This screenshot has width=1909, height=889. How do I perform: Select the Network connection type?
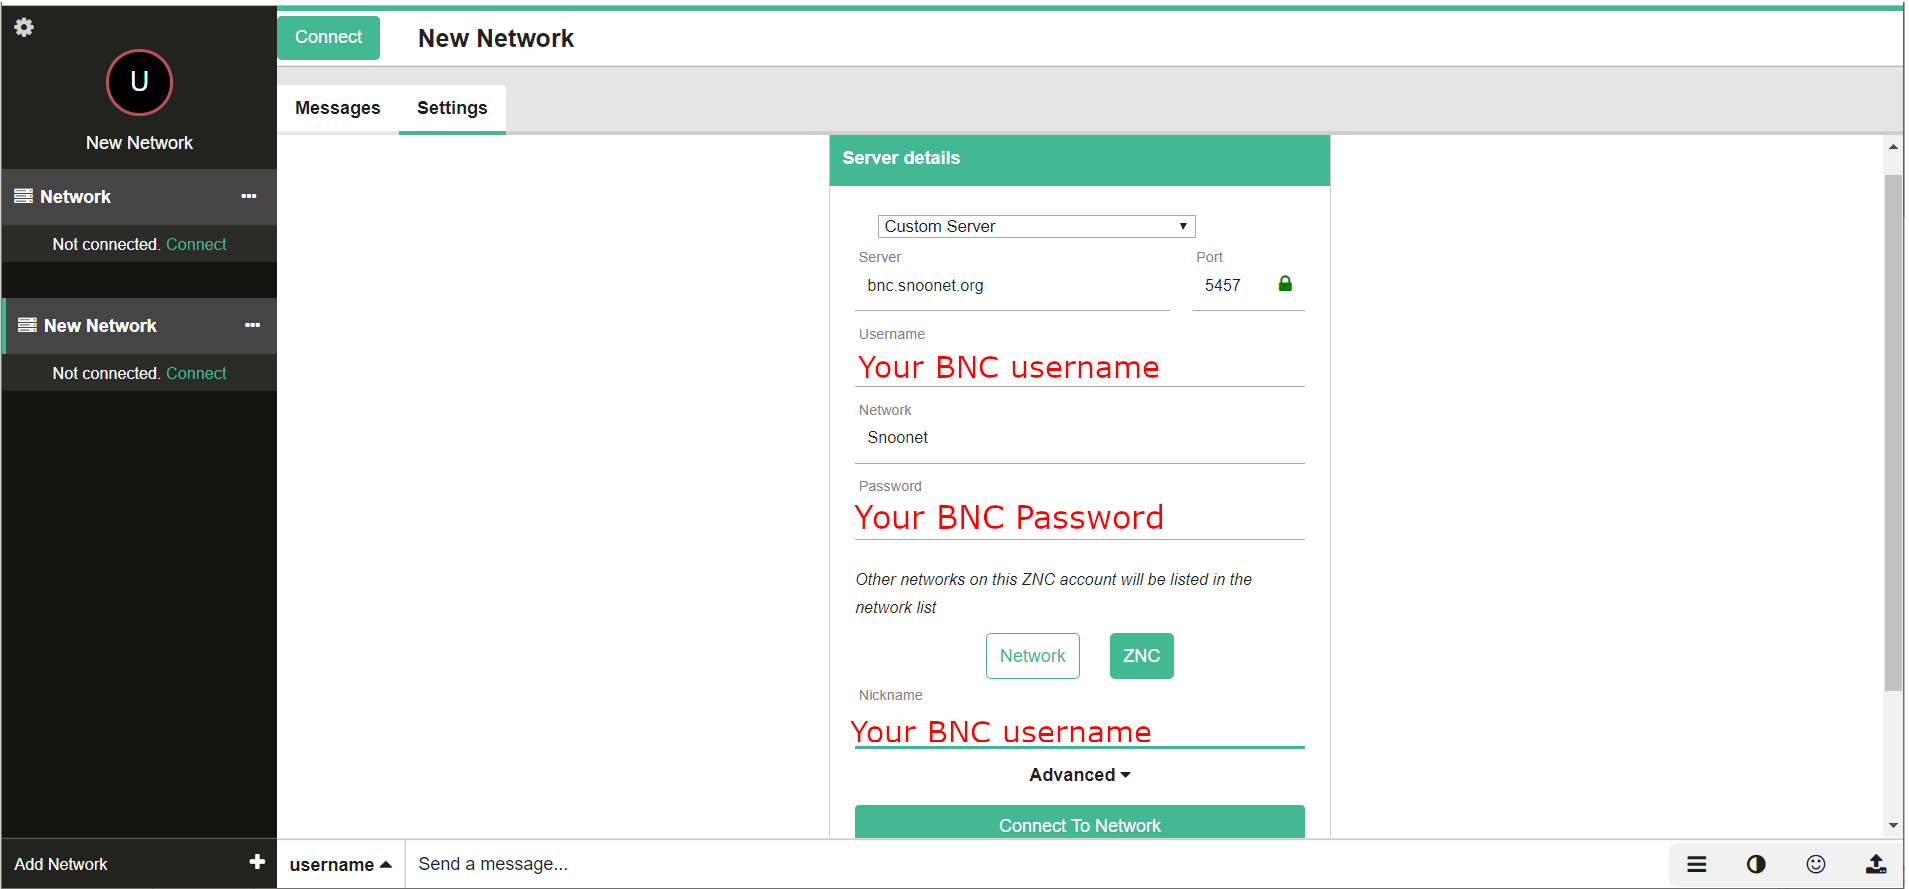point(1032,656)
